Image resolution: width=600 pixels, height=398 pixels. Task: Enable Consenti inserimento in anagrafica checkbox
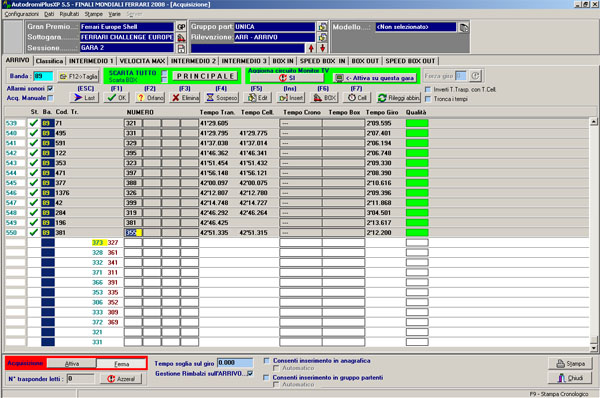point(267,360)
